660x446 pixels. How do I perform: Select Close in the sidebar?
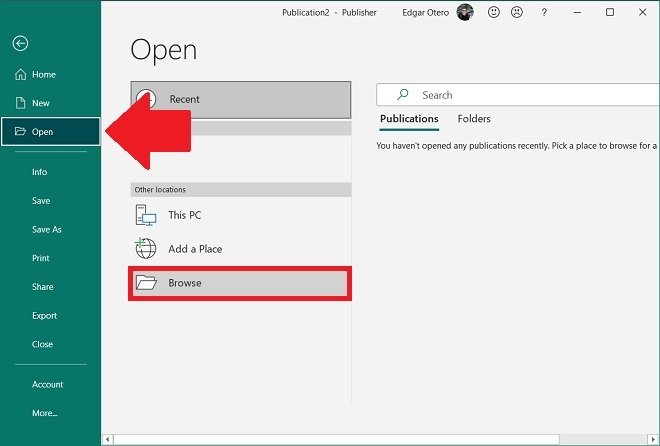tap(42, 344)
